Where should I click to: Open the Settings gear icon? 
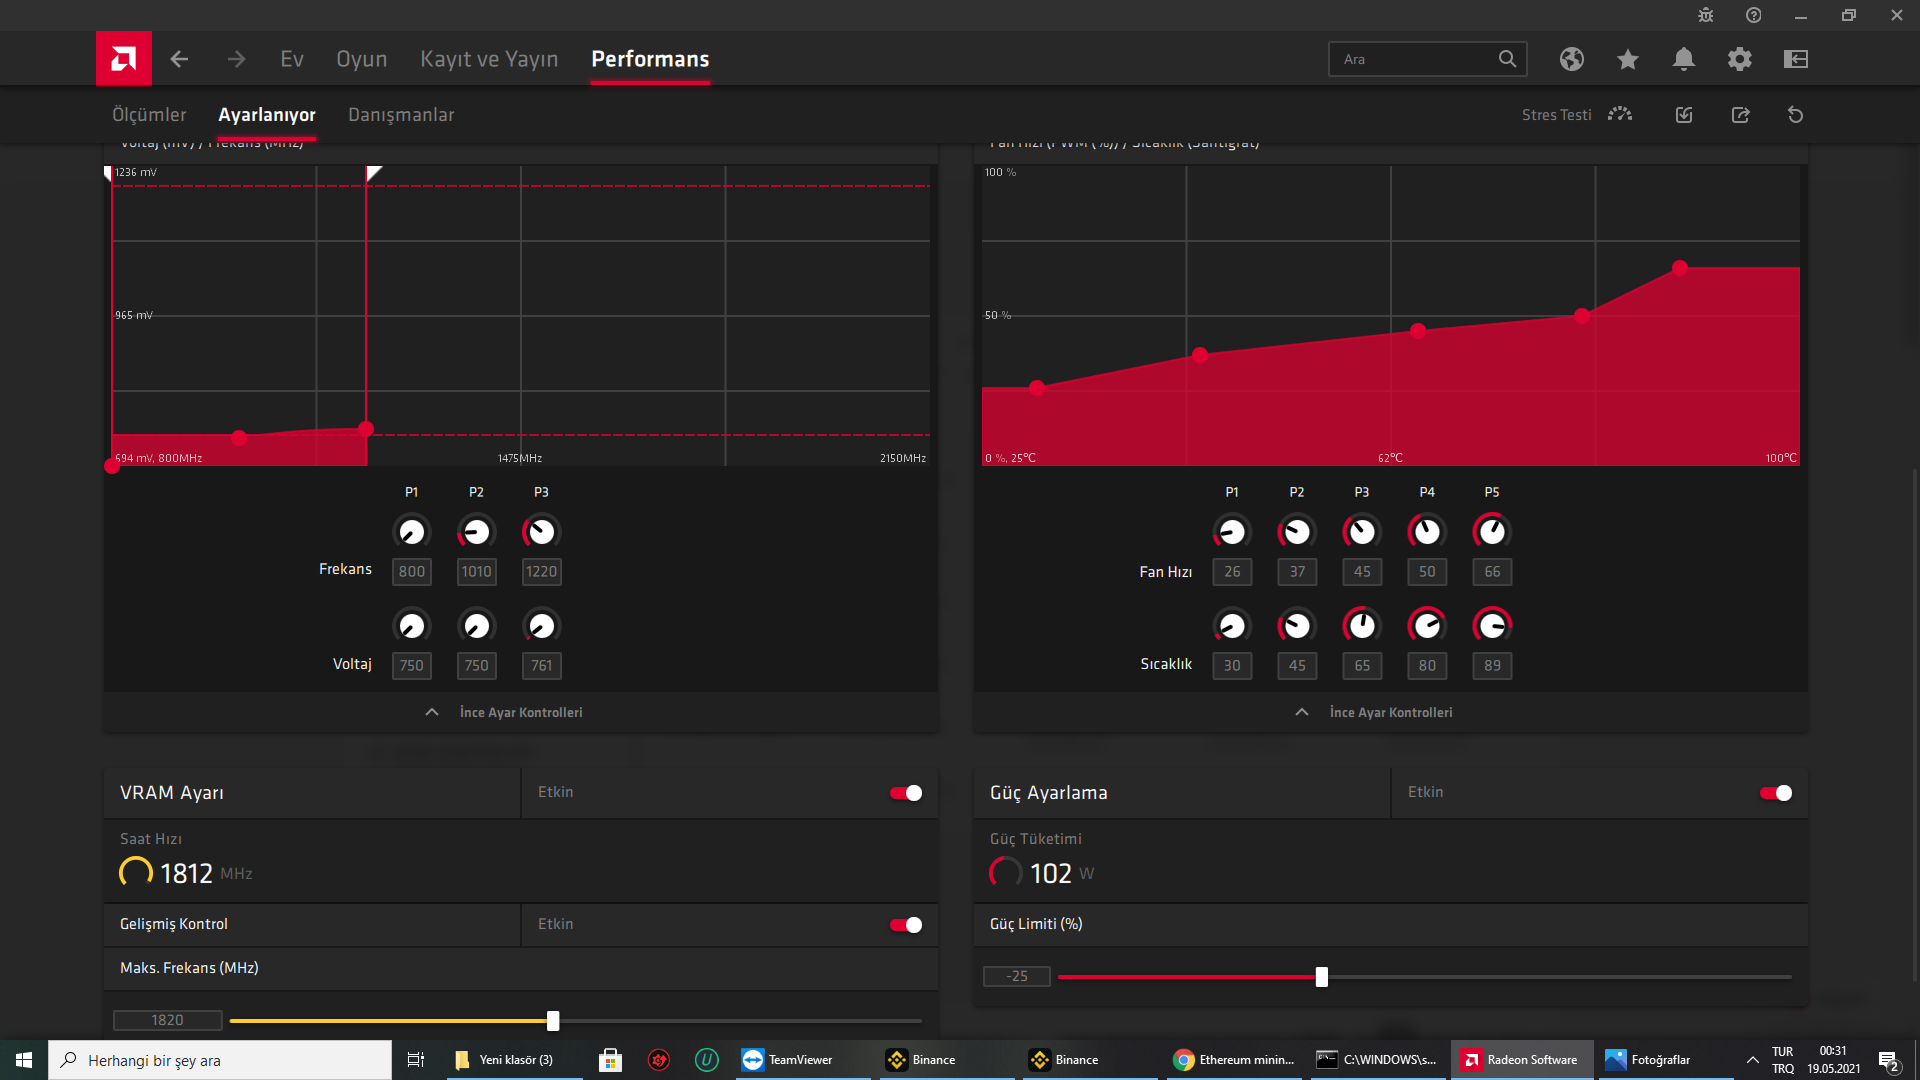tap(1739, 59)
